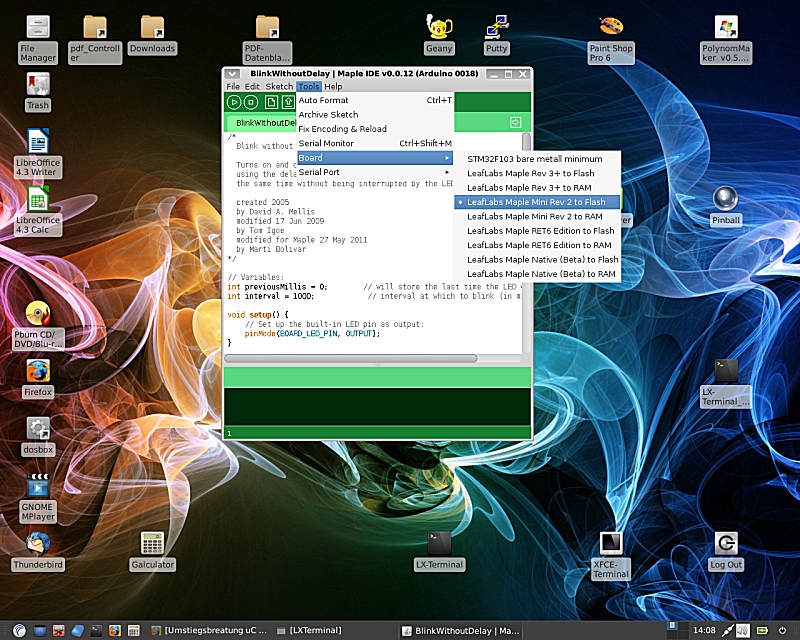Select LeafLabs Maple Native (Beta) to RAM
Viewport: 800px width, 640px height.
pyautogui.click(x=537, y=274)
